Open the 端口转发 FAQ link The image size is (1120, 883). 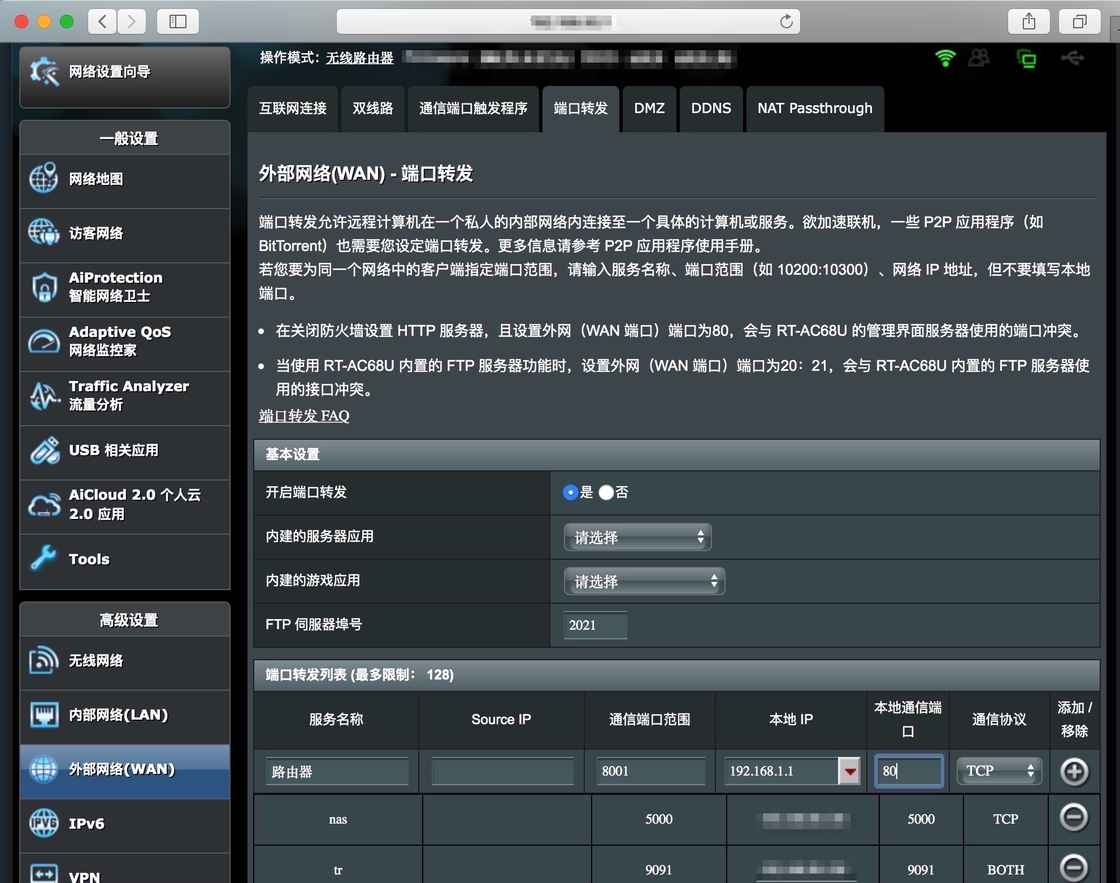click(304, 415)
